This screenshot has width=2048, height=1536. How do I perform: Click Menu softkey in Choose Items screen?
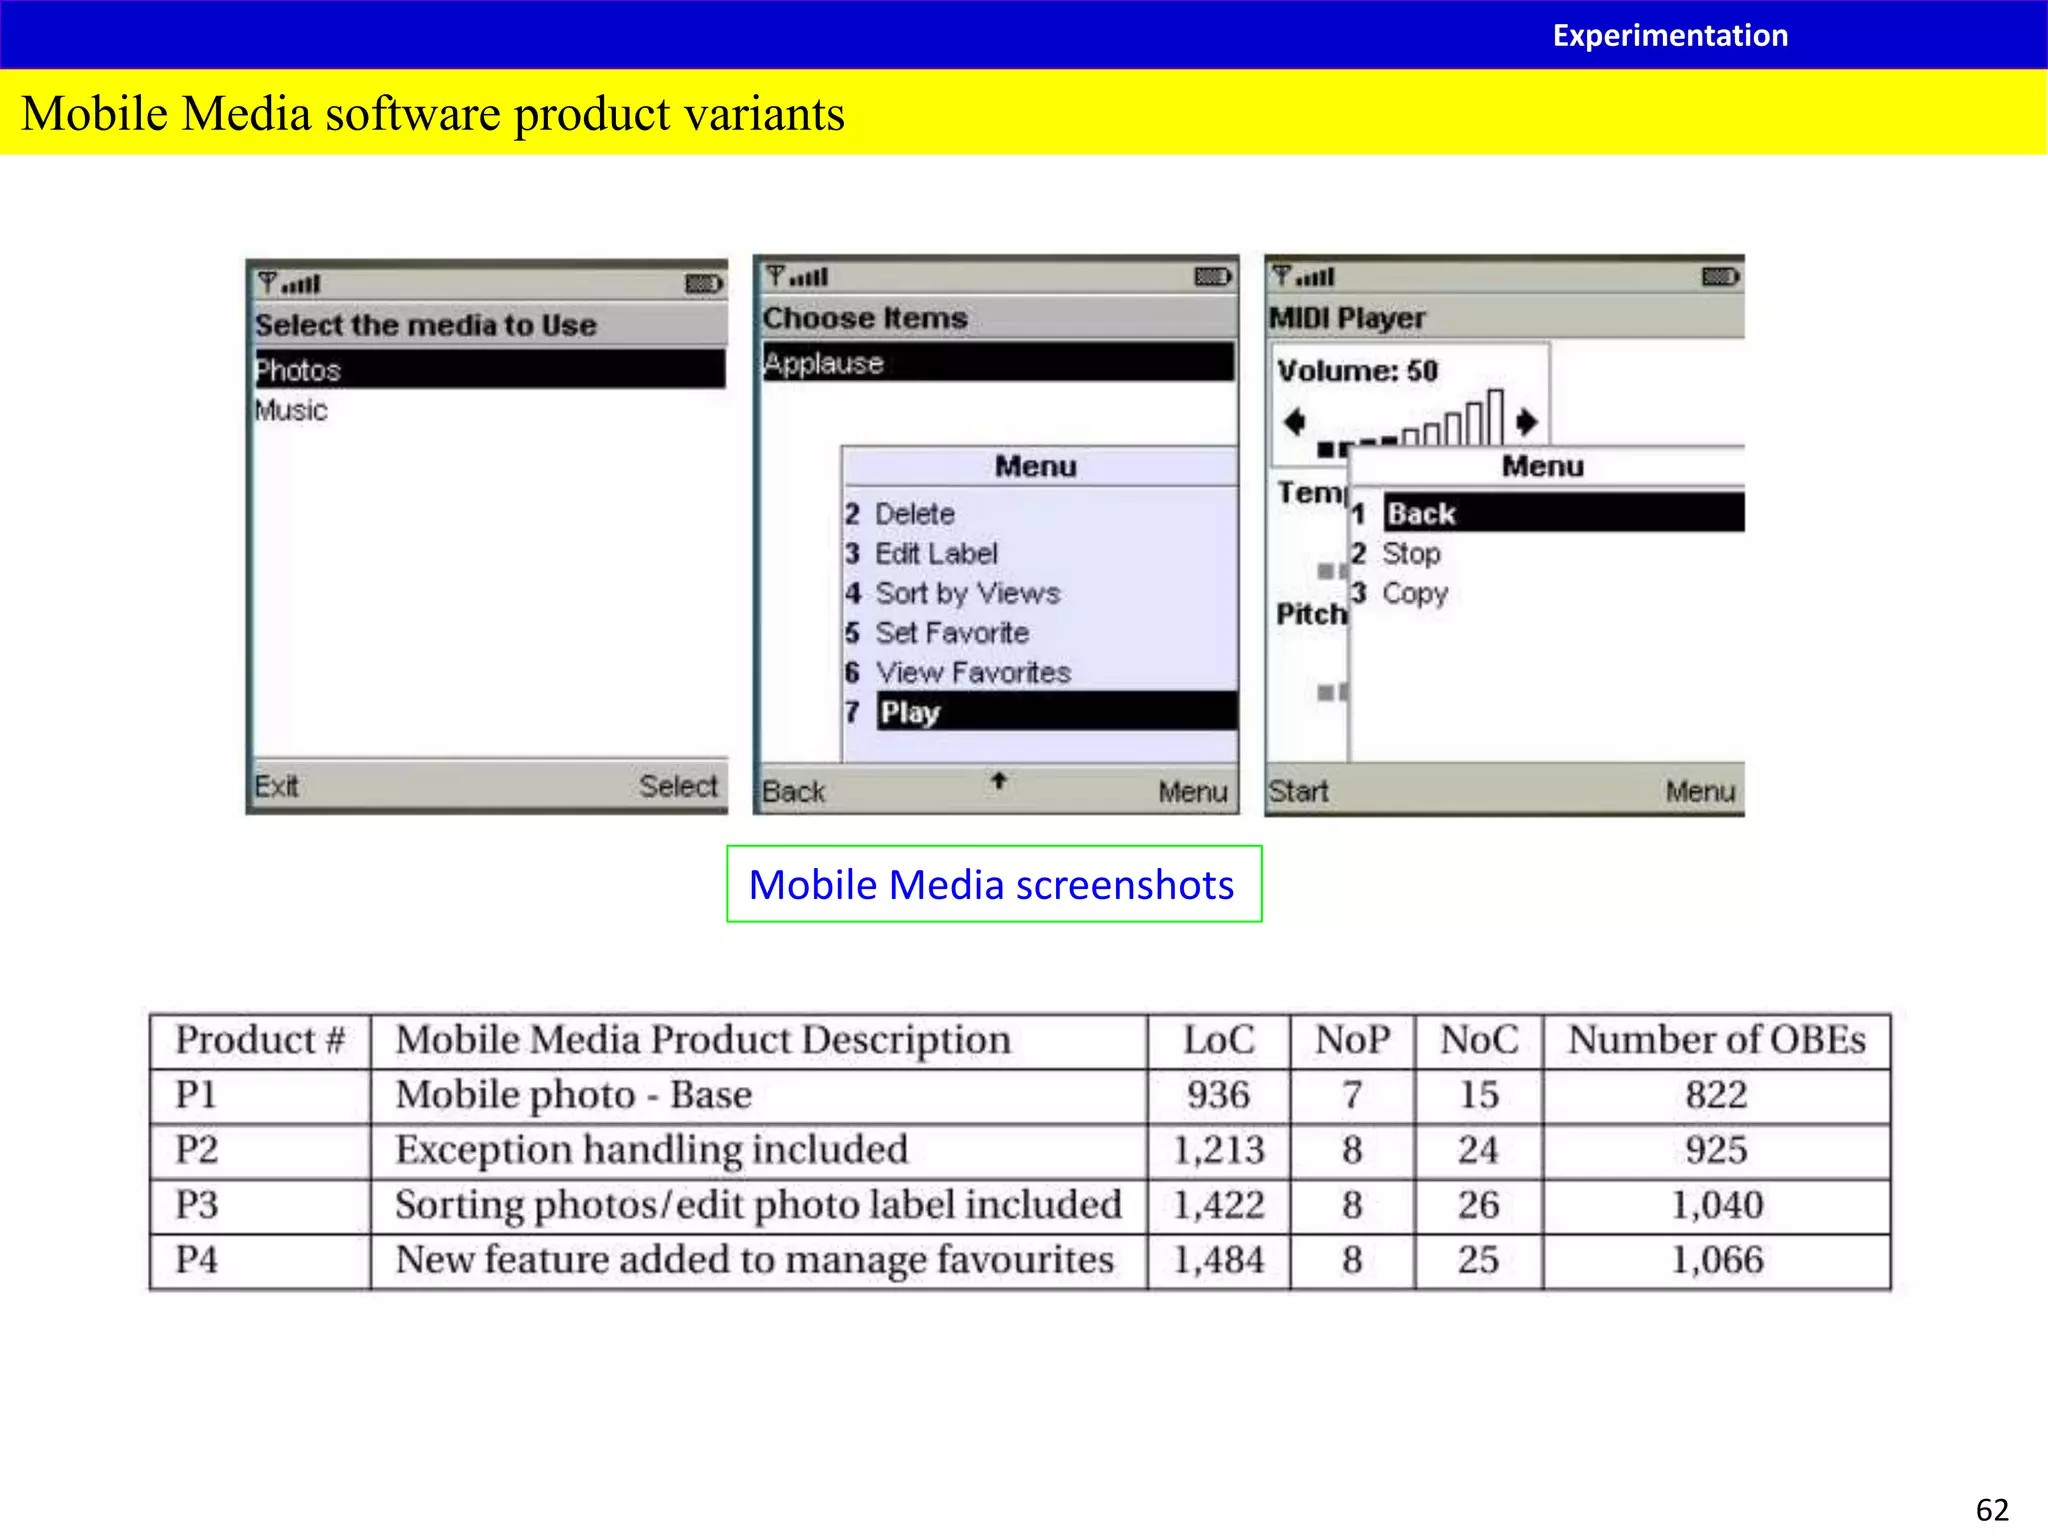[1193, 792]
